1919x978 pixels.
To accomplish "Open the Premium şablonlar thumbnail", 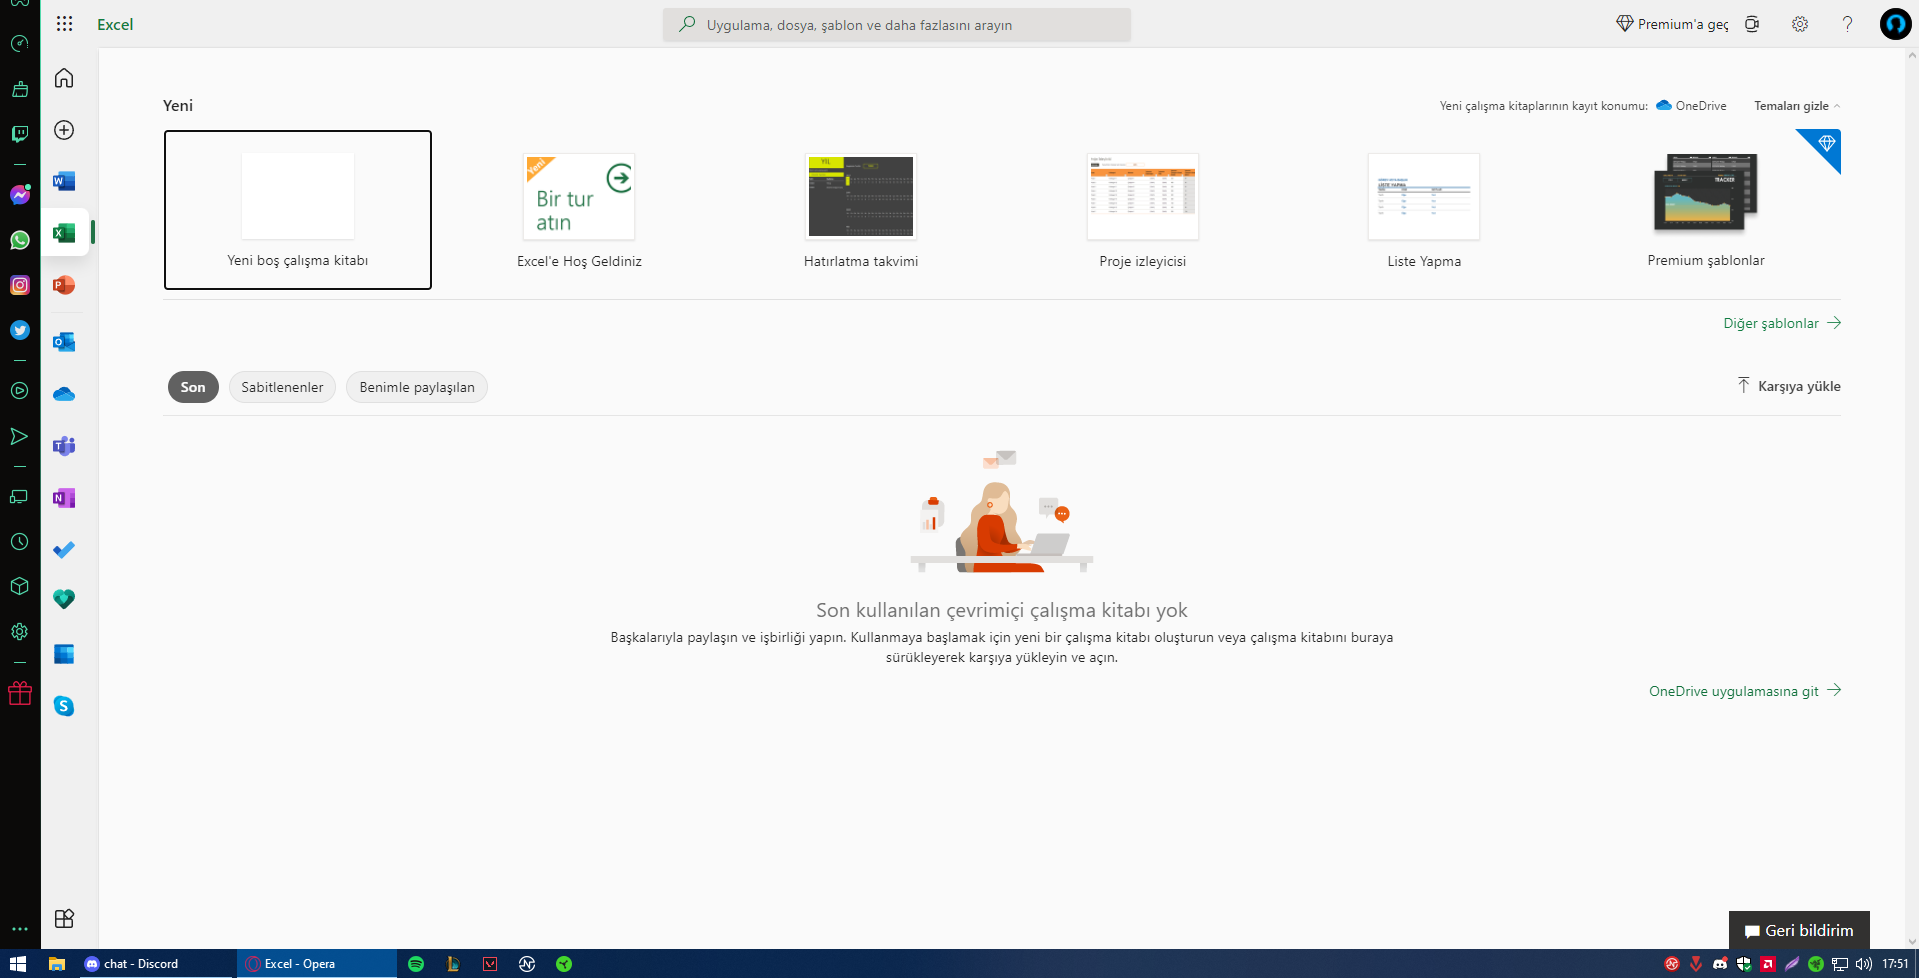I will 1706,194.
